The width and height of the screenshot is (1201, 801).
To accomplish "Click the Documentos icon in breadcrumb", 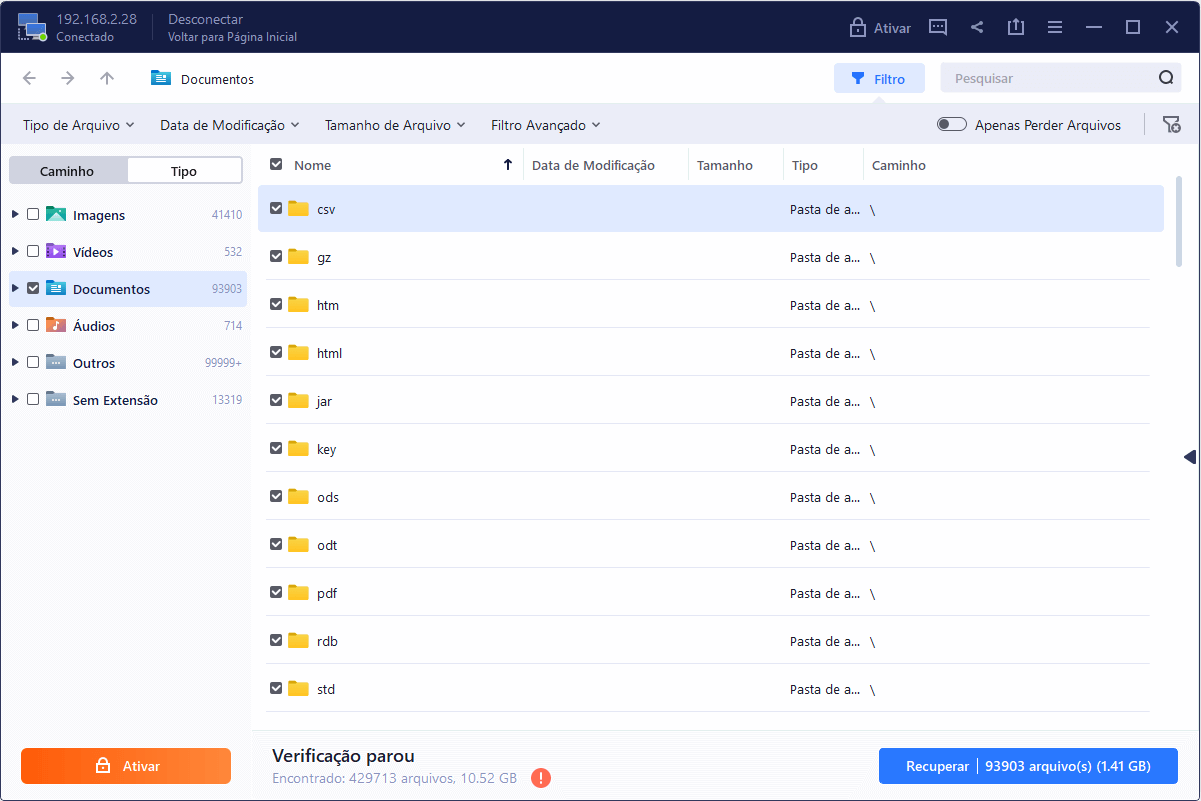I will point(161,78).
